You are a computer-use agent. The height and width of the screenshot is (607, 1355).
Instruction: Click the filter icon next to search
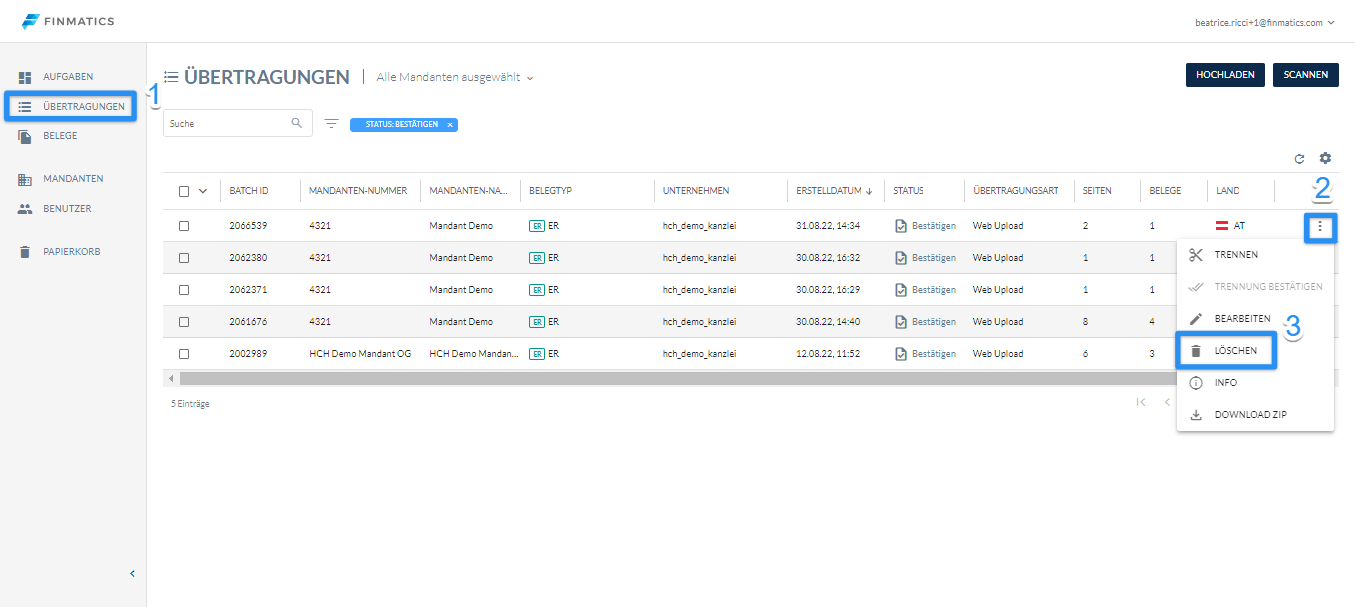point(331,124)
